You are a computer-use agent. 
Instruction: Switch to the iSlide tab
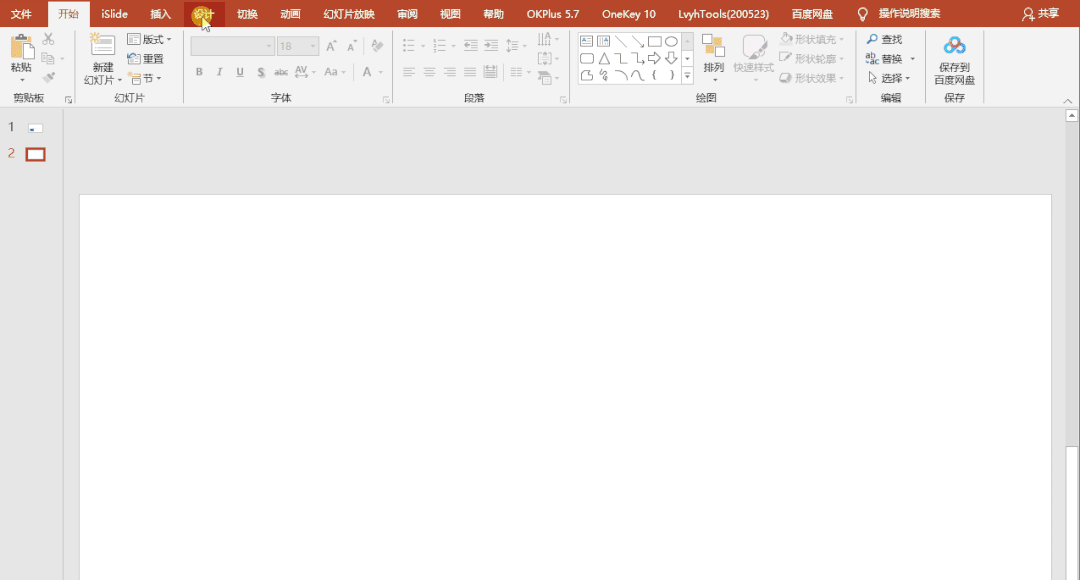(114, 14)
